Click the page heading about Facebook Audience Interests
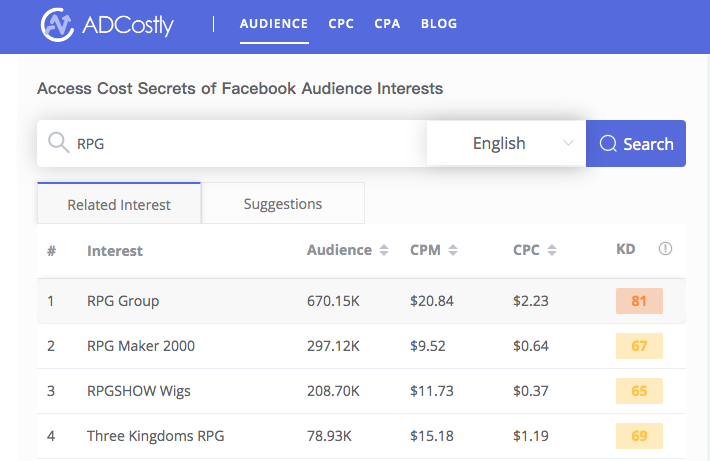 [240, 88]
